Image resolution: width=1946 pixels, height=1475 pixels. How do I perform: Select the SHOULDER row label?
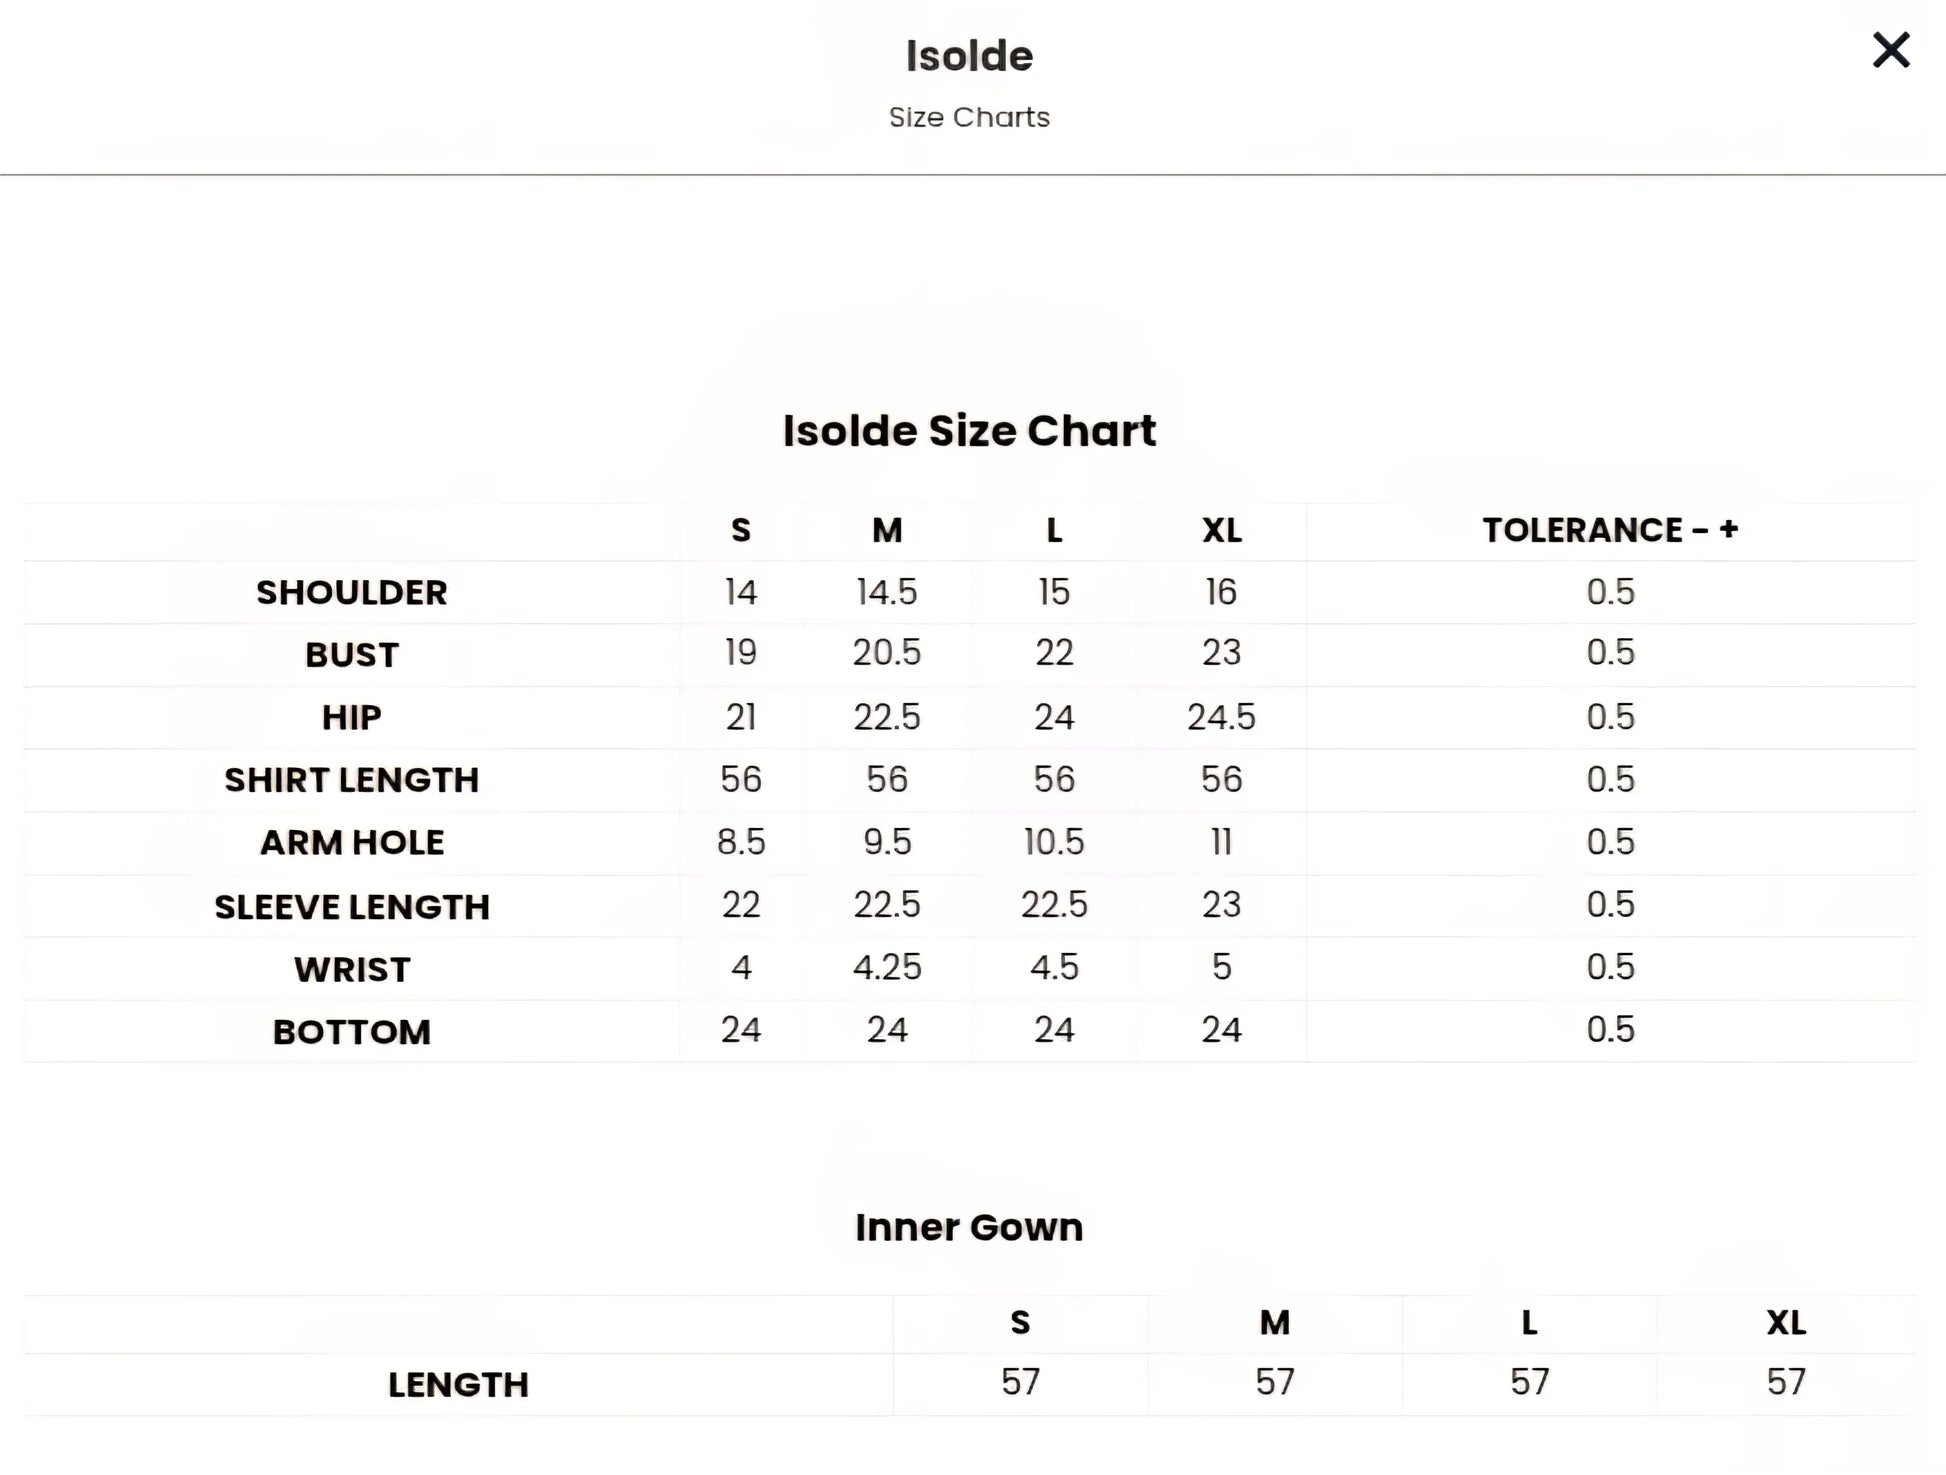coord(351,592)
